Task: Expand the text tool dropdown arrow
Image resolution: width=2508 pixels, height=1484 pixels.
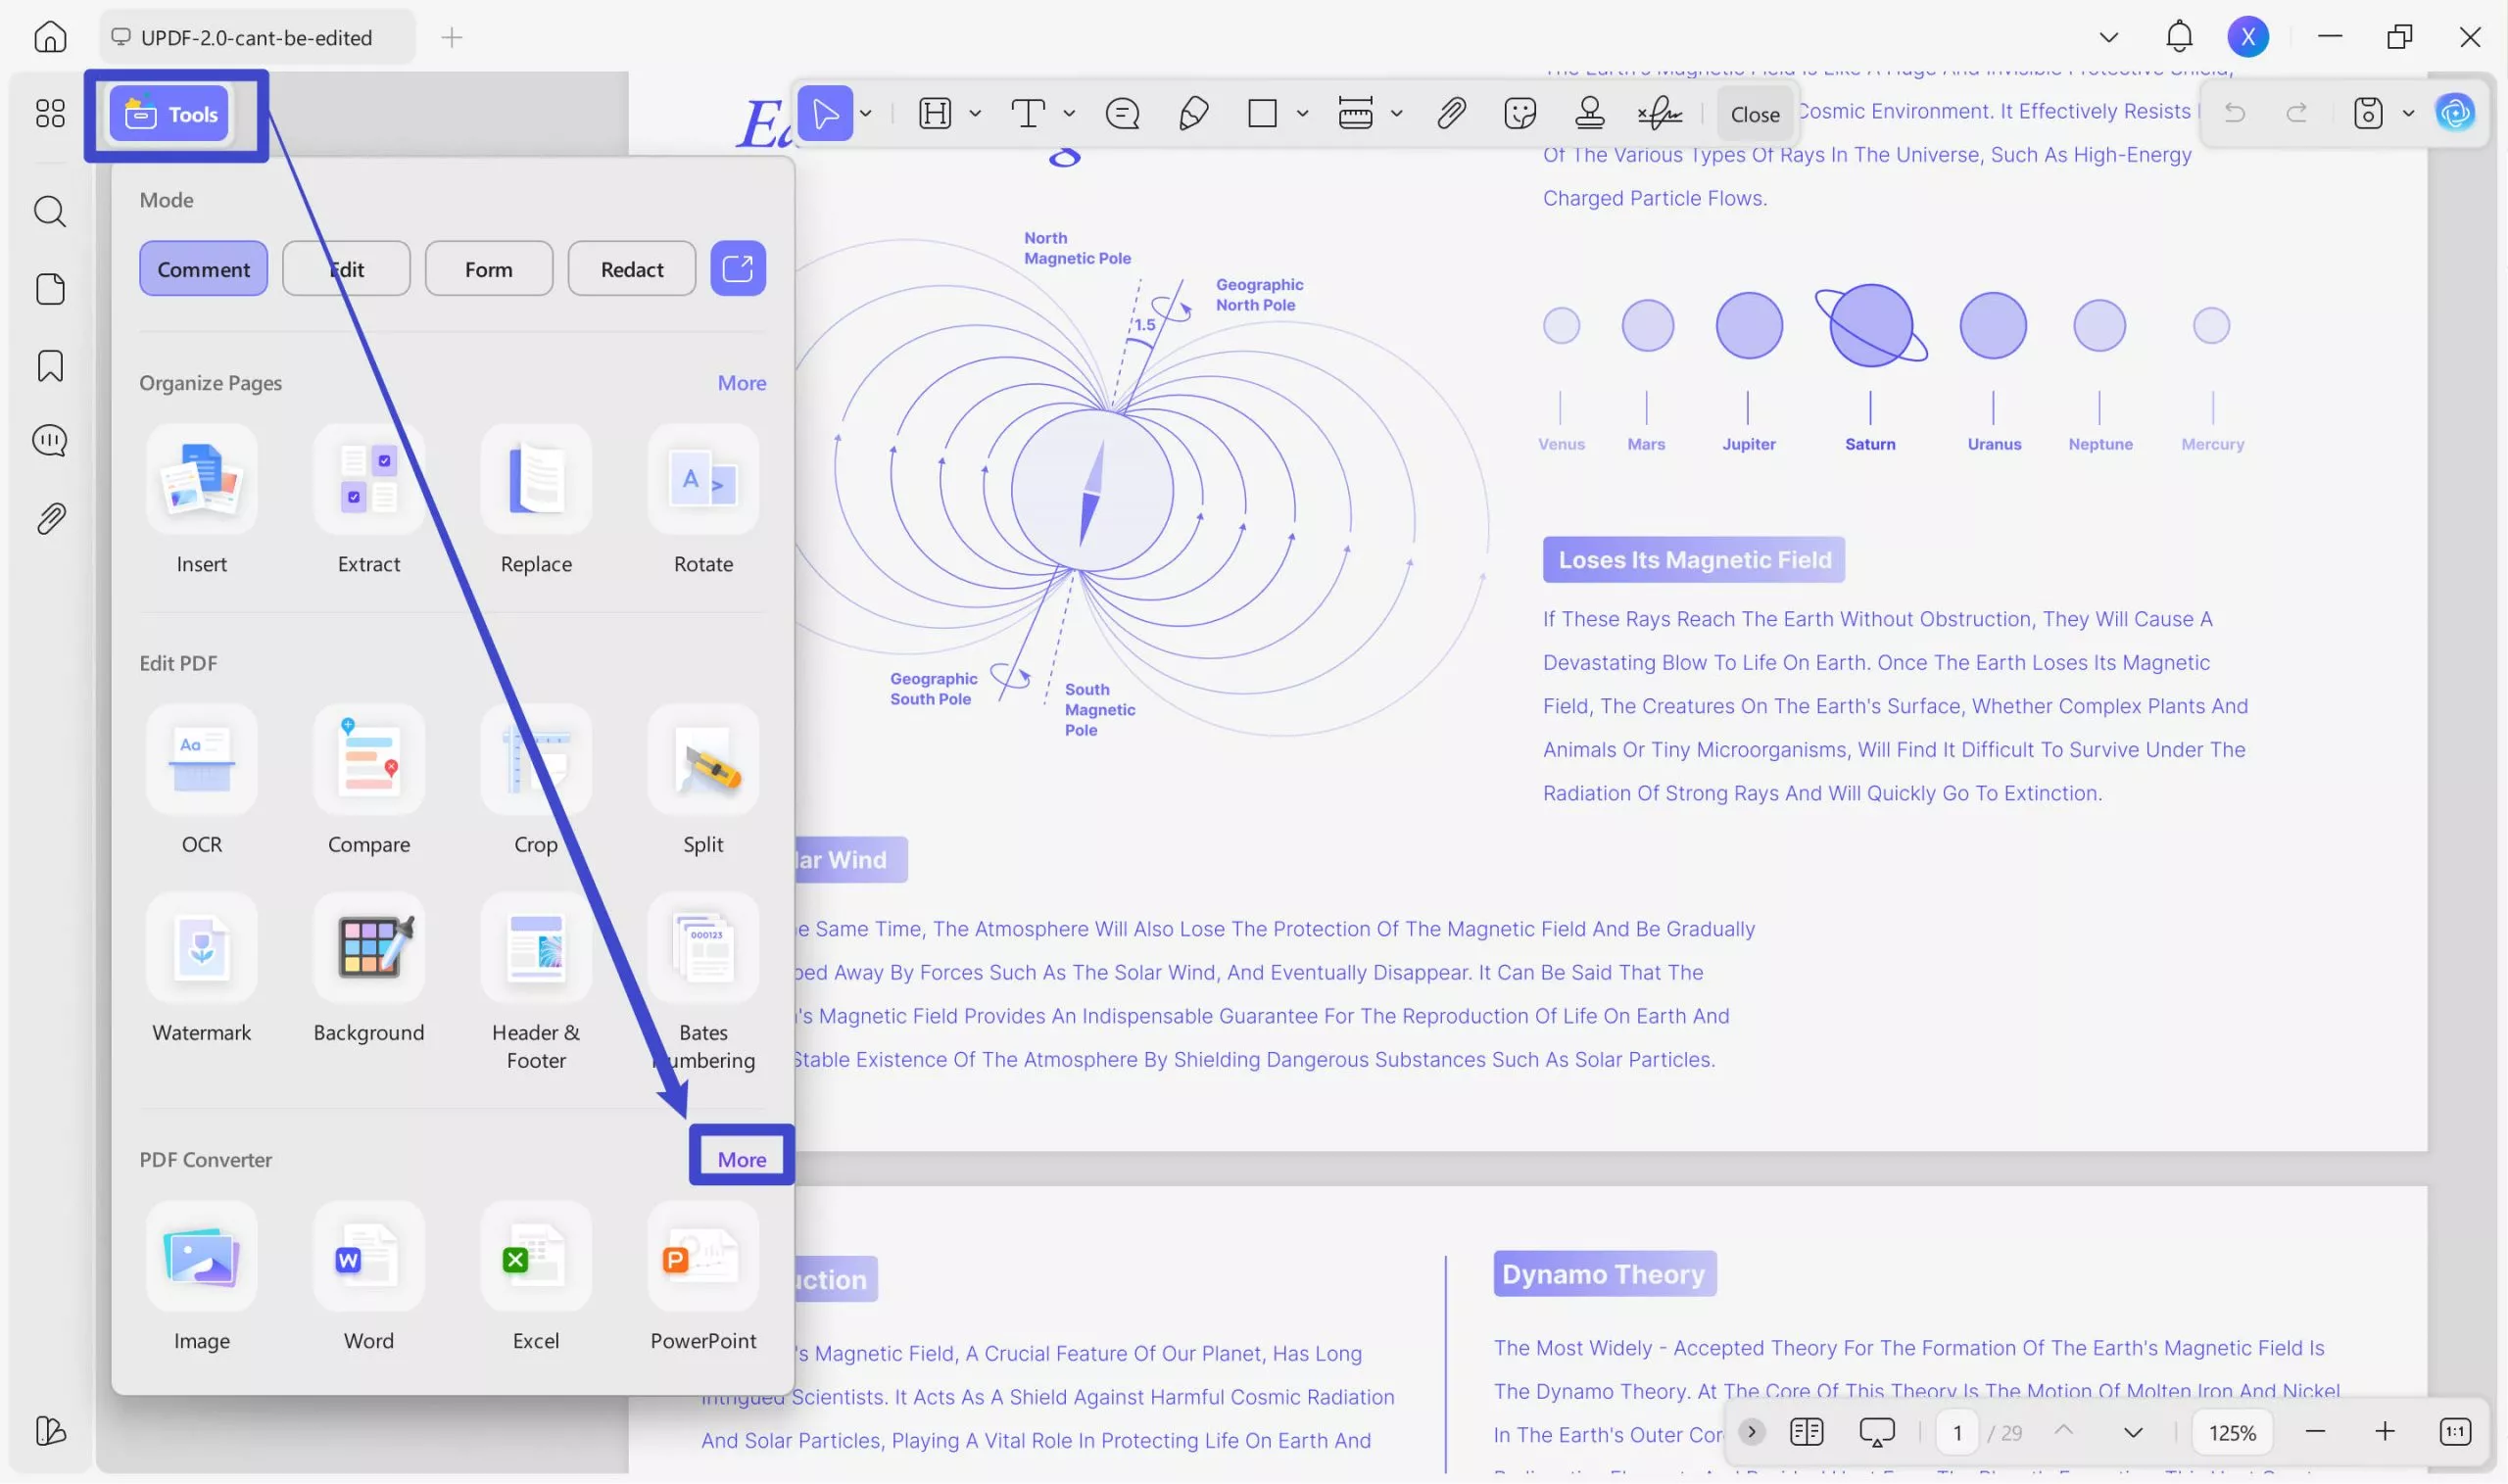Action: [x=1069, y=113]
